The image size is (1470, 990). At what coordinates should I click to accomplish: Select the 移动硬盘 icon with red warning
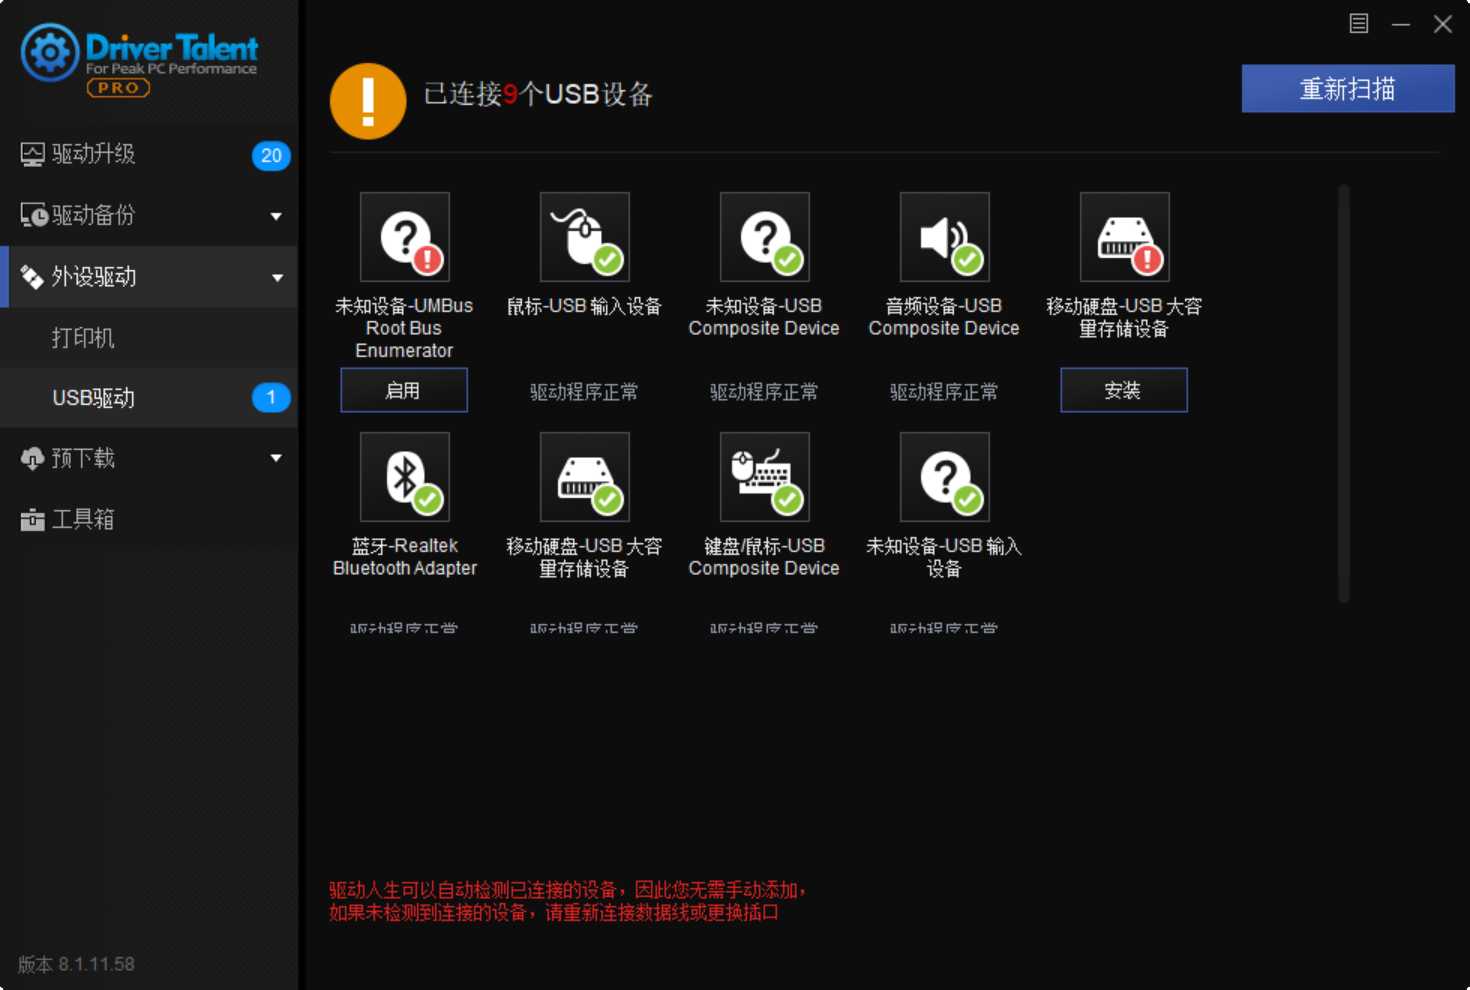1125,237
